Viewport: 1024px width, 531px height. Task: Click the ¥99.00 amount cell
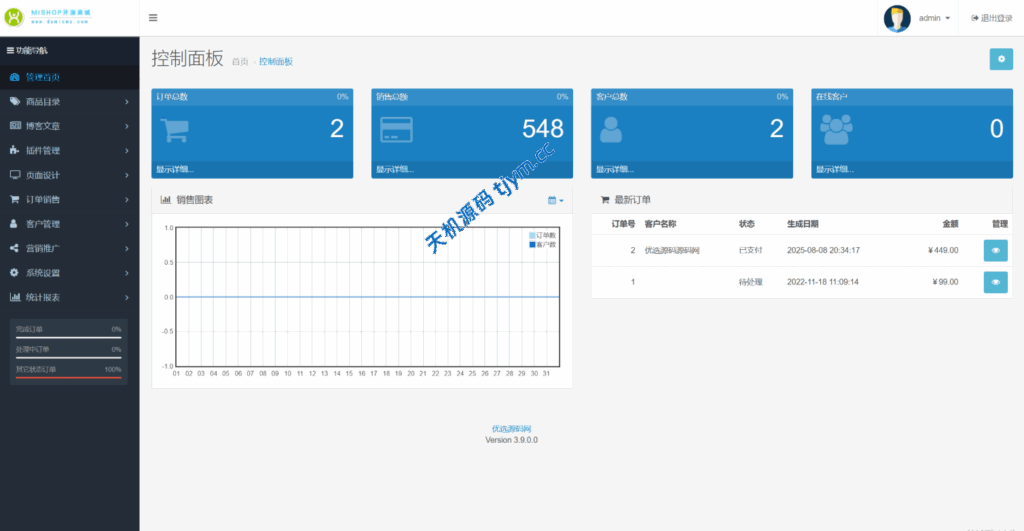pos(945,282)
